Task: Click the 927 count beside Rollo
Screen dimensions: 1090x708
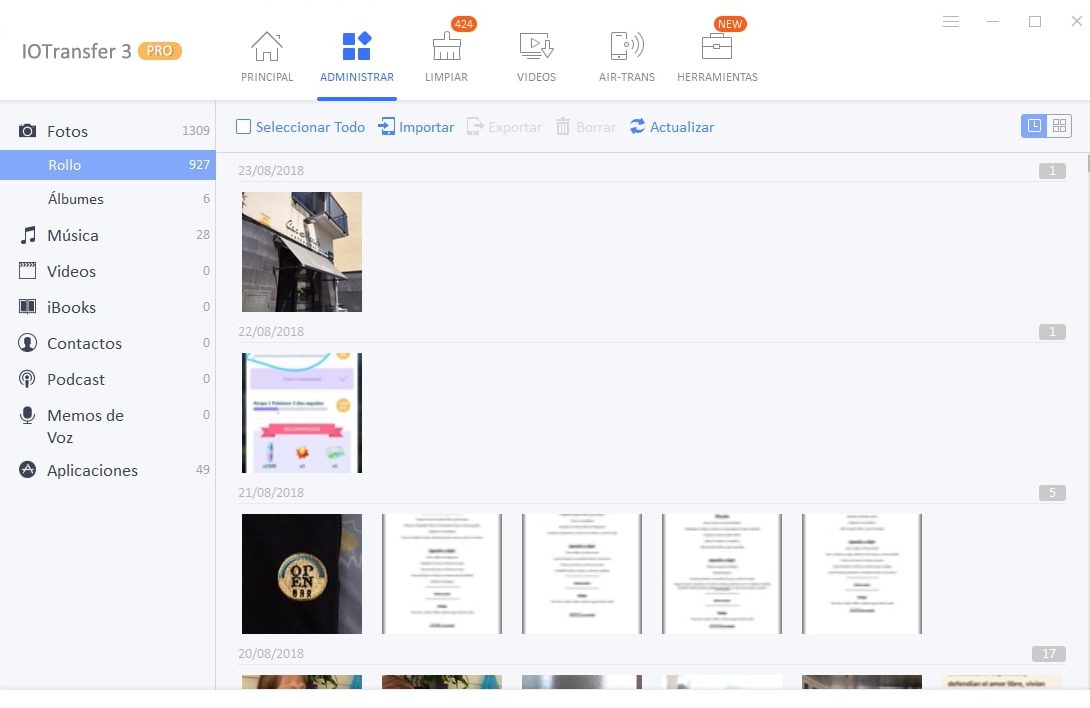Action: (x=199, y=165)
